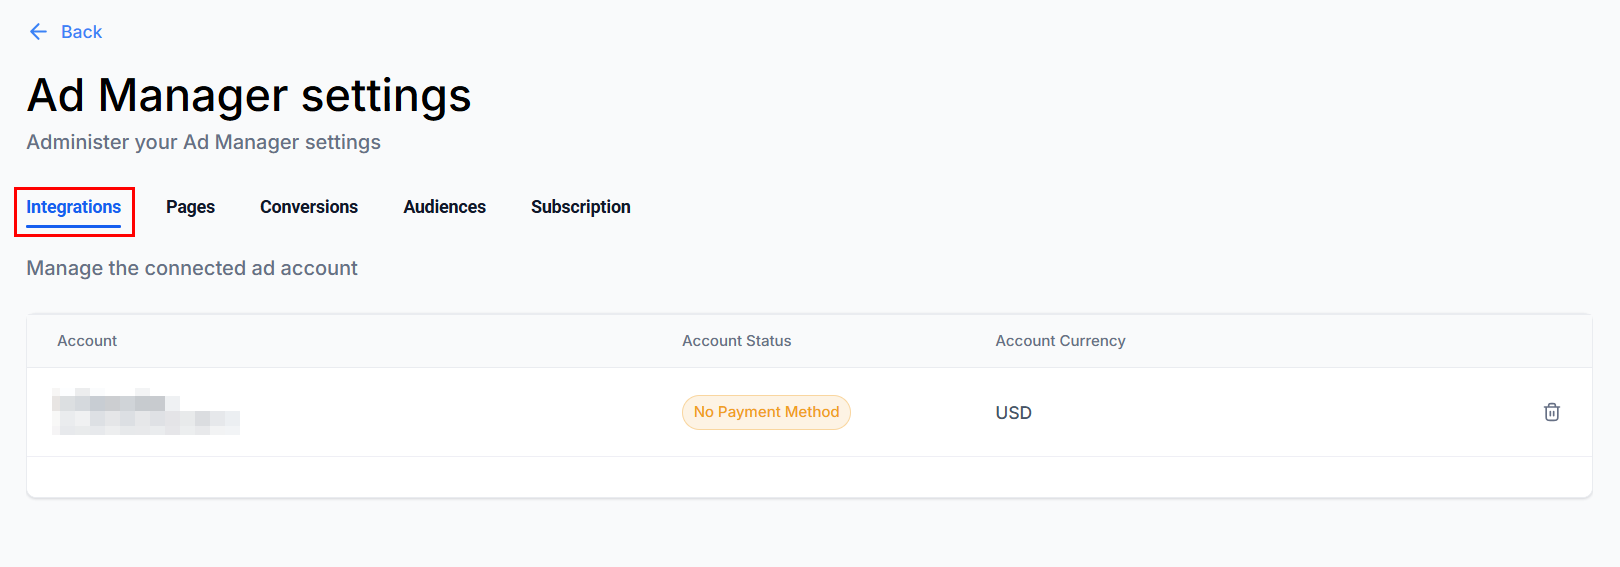Switch to the Pages tab
The height and width of the screenshot is (567, 1620).
pos(190,207)
